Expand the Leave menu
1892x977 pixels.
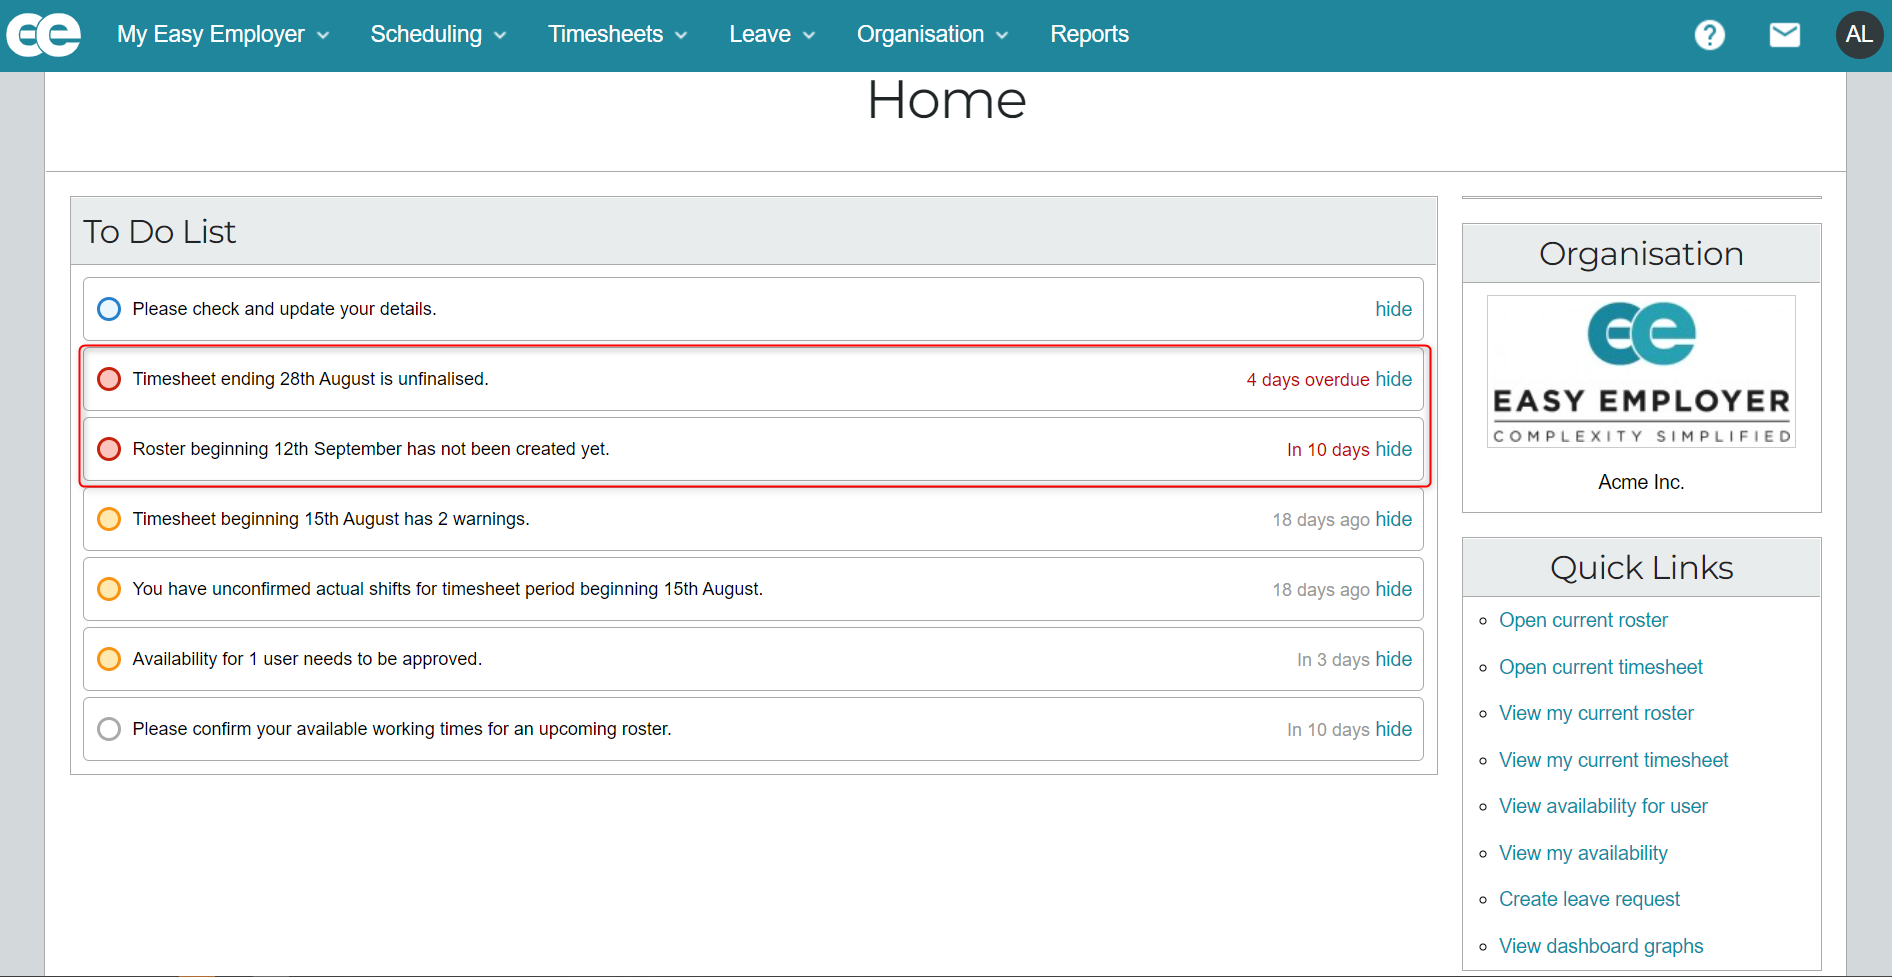coord(772,35)
